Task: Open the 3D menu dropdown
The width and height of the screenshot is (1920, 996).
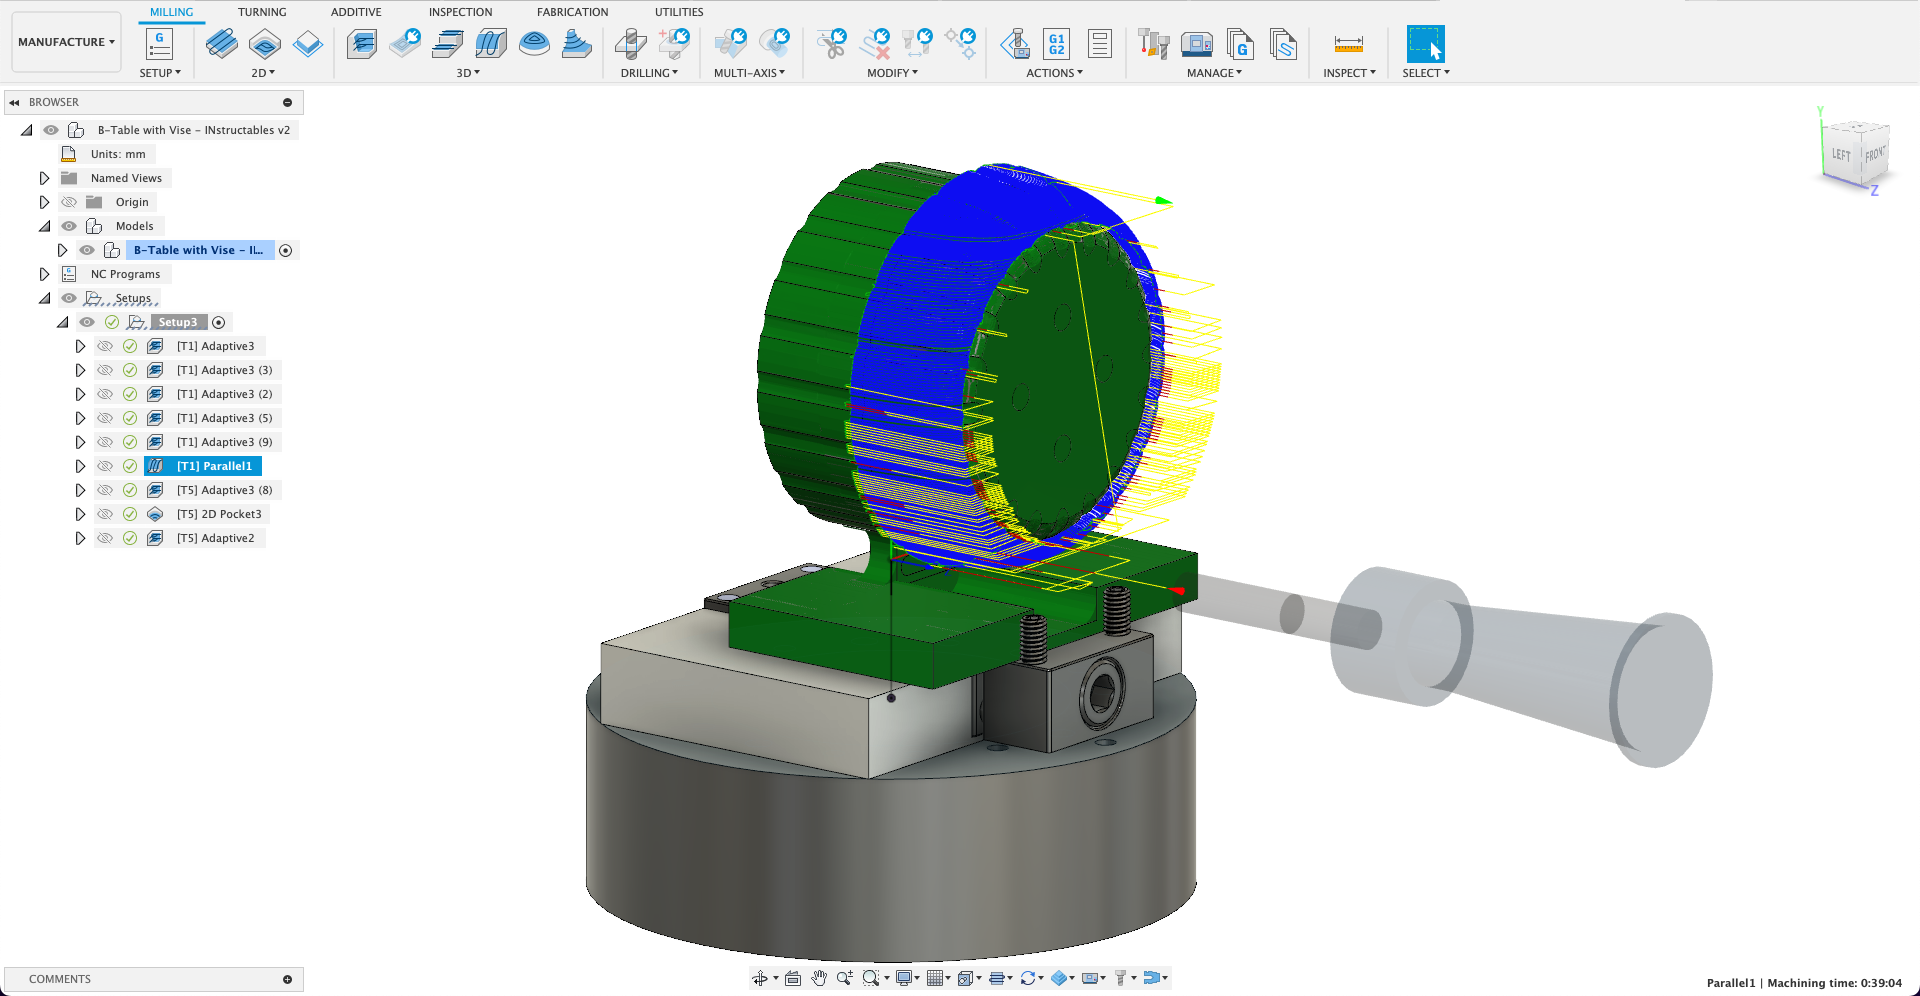Action: (x=468, y=73)
